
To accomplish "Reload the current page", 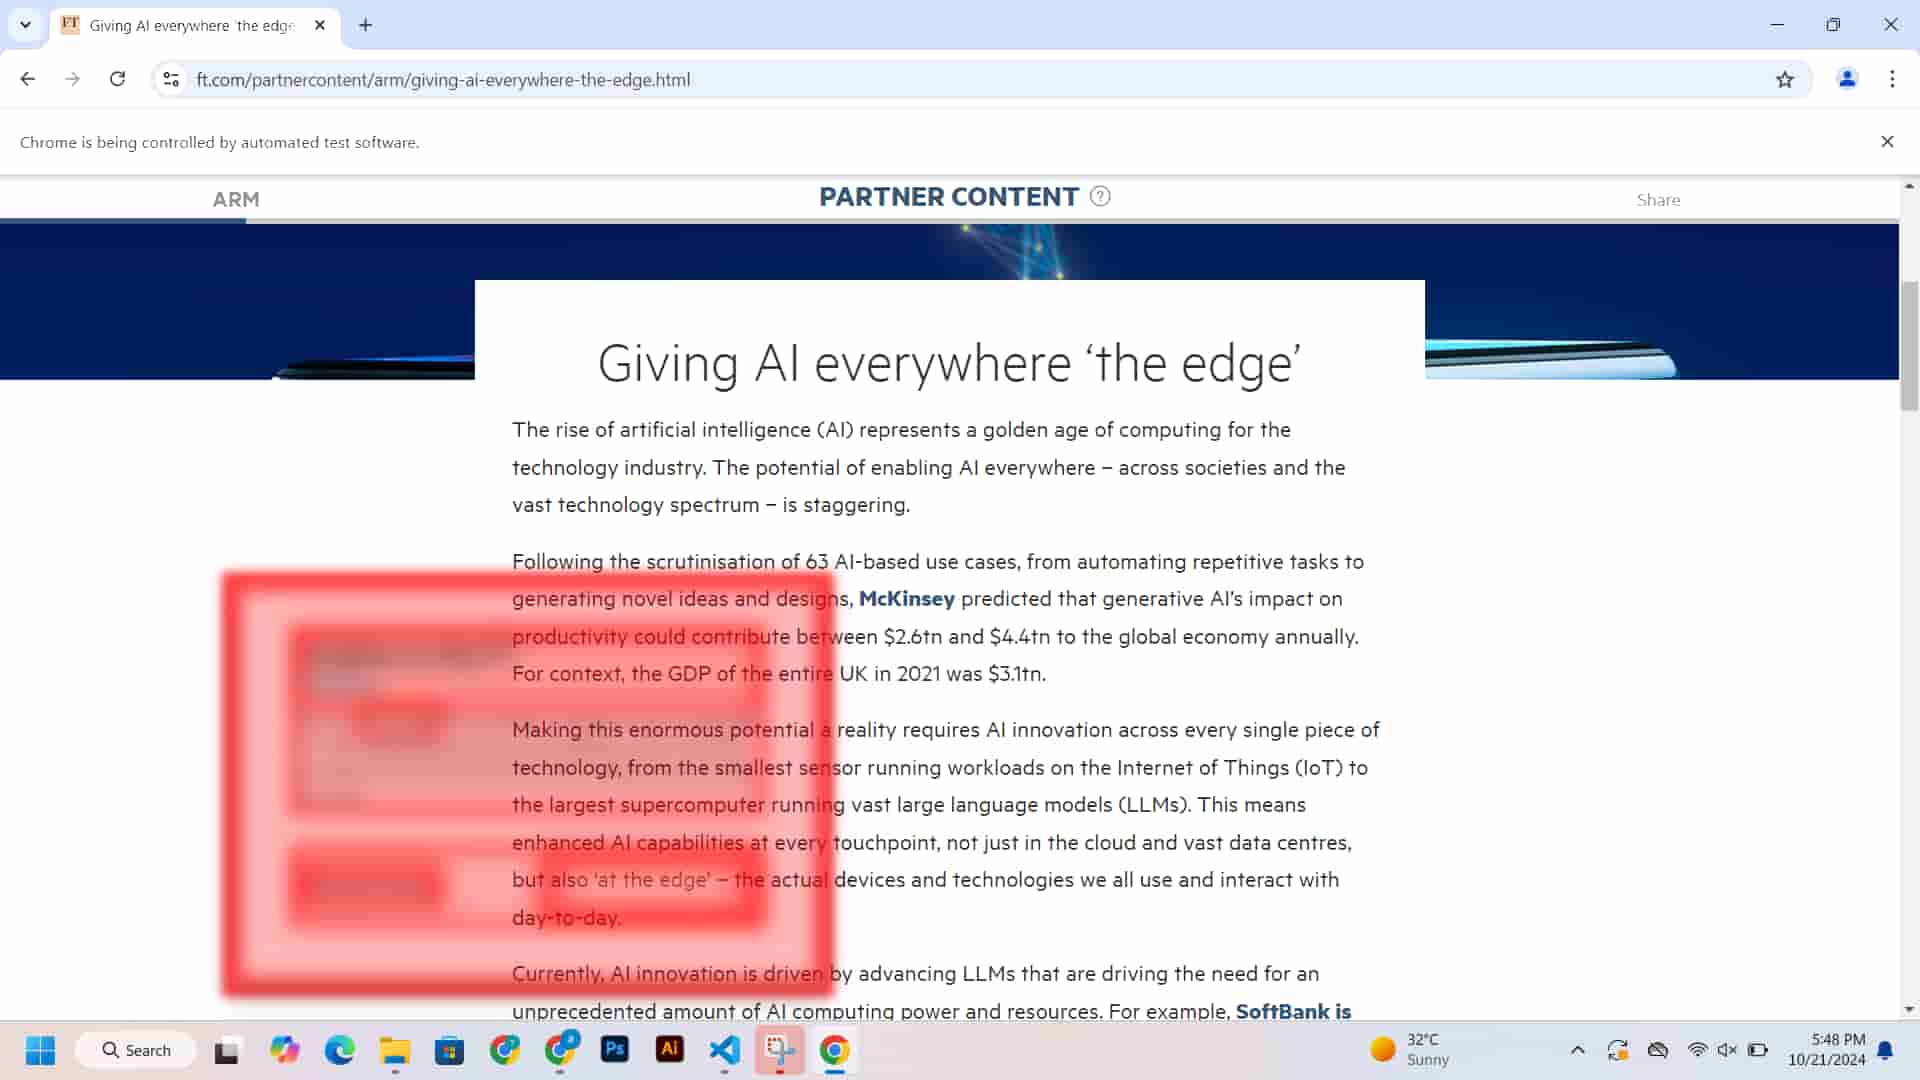I will pos(117,79).
